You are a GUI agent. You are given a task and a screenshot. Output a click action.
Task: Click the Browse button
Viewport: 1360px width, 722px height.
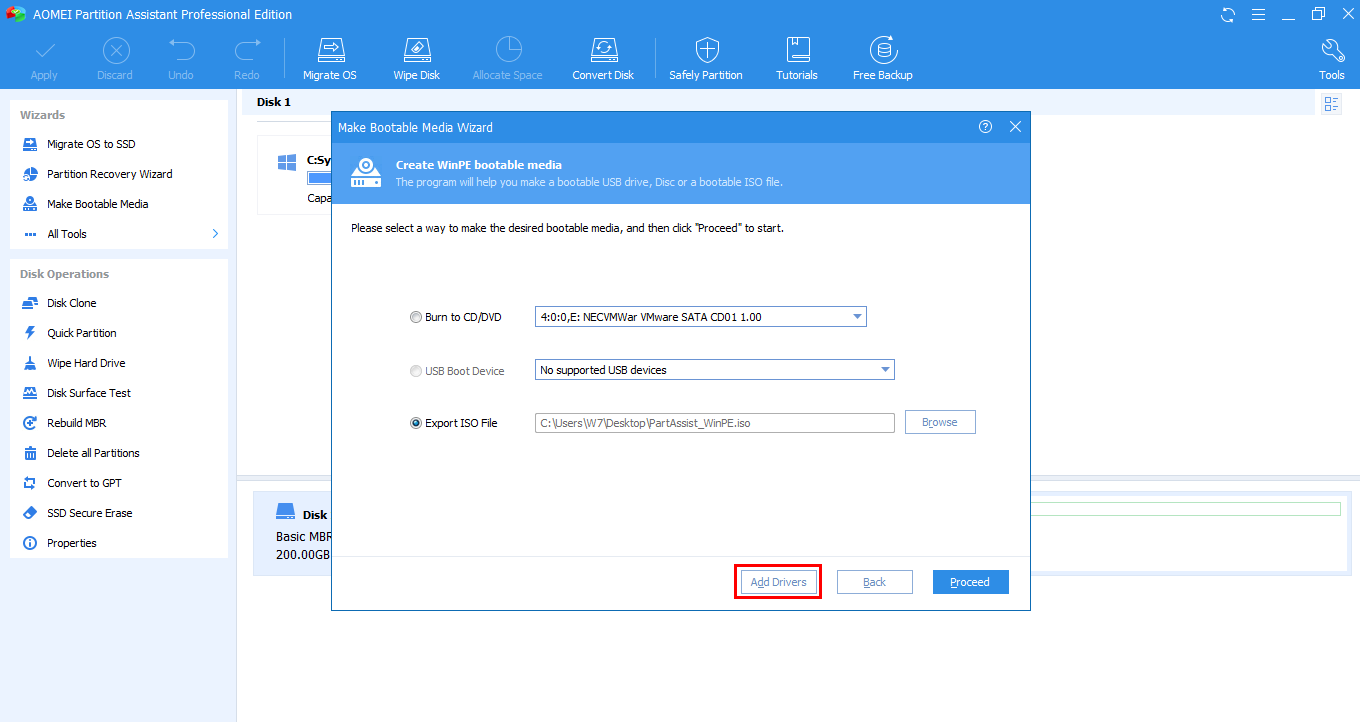click(x=940, y=422)
